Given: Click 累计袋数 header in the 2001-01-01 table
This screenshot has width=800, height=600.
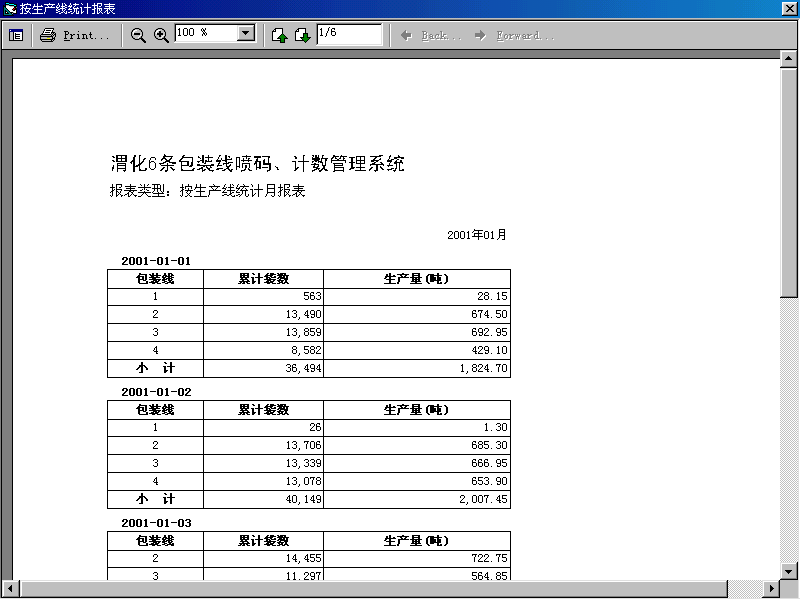Looking at the screenshot, I should (263, 279).
